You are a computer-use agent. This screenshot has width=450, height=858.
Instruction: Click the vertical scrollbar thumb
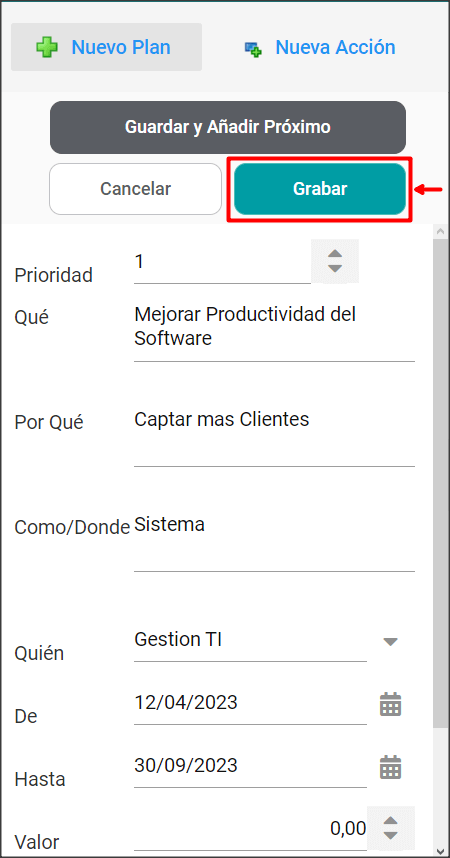[440, 482]
